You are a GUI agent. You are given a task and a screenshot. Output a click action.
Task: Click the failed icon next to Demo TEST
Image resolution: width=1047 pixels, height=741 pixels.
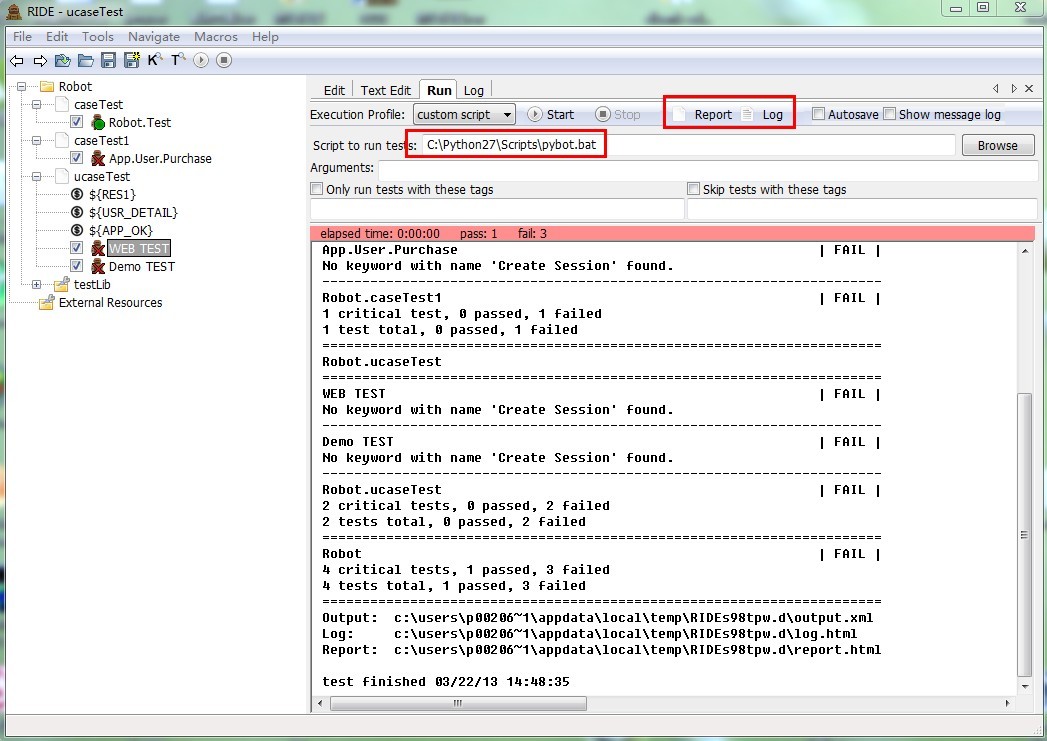98,266
